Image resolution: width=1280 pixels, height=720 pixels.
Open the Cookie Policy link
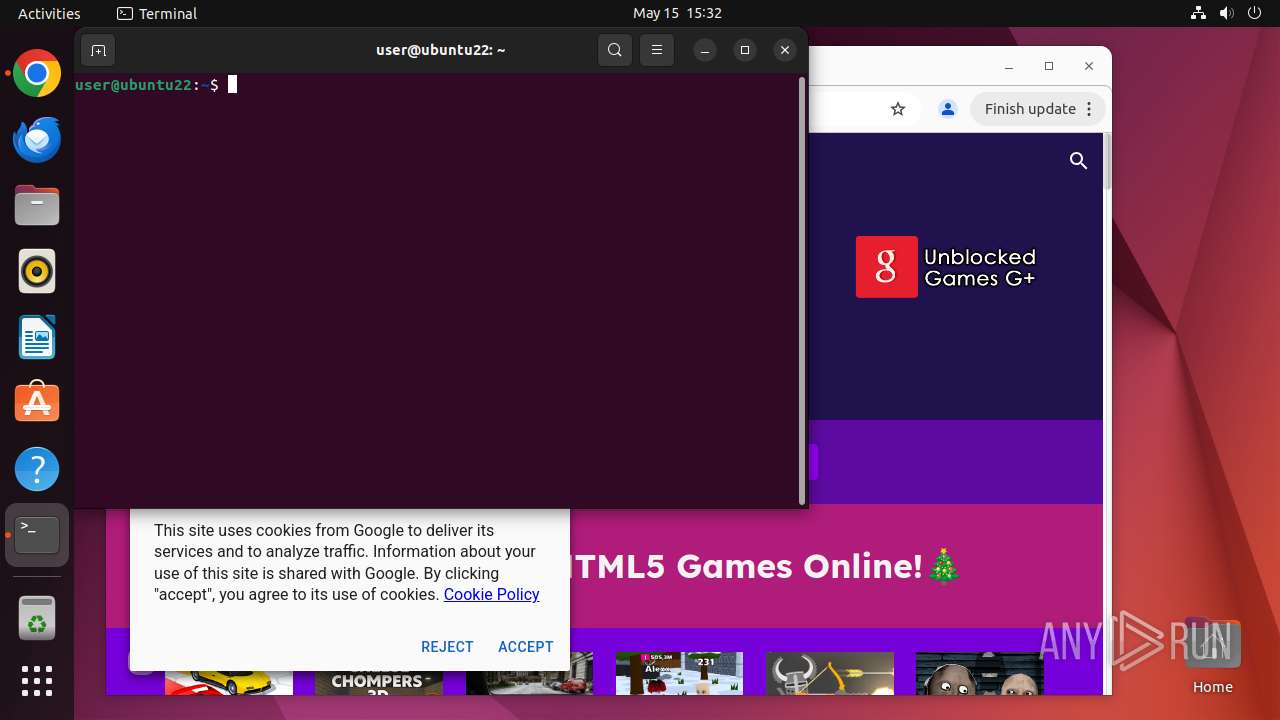[x=492, y=594]
